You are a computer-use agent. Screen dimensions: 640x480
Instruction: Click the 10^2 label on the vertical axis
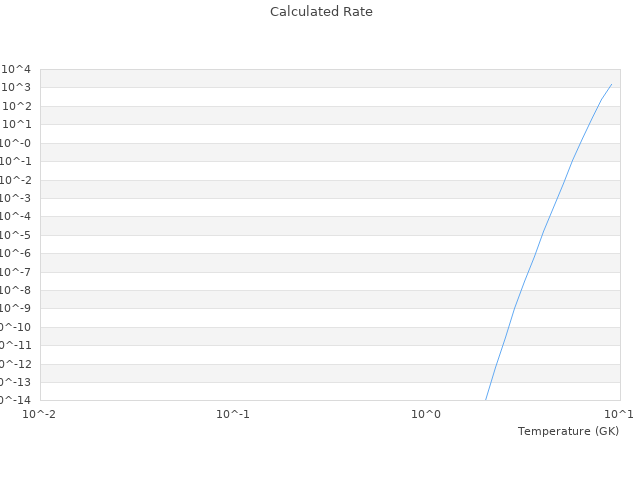[x=16, y=106]
